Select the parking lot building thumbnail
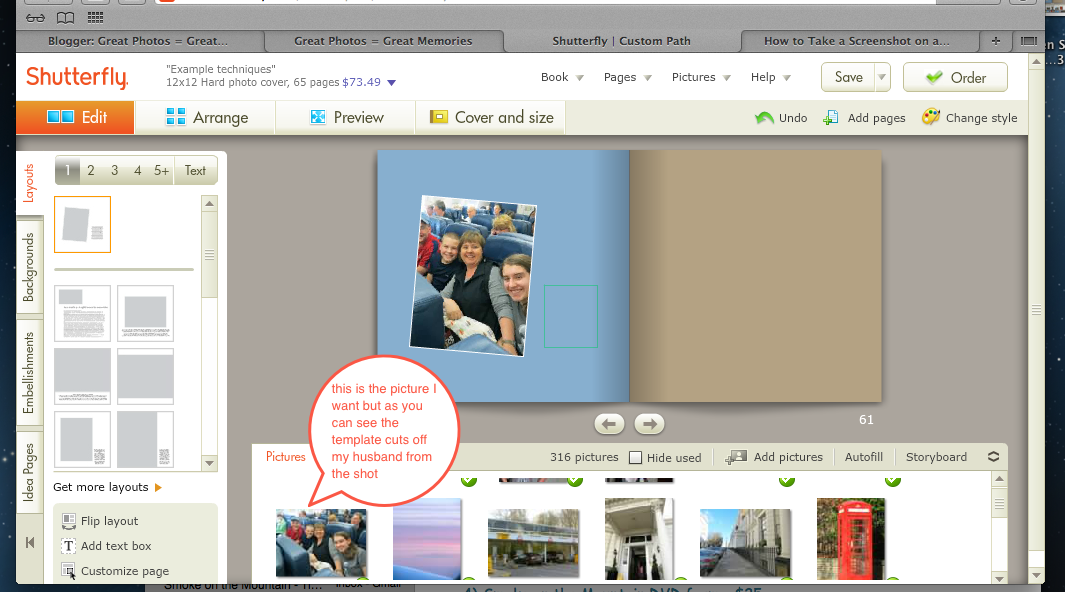 coord(533,543)
